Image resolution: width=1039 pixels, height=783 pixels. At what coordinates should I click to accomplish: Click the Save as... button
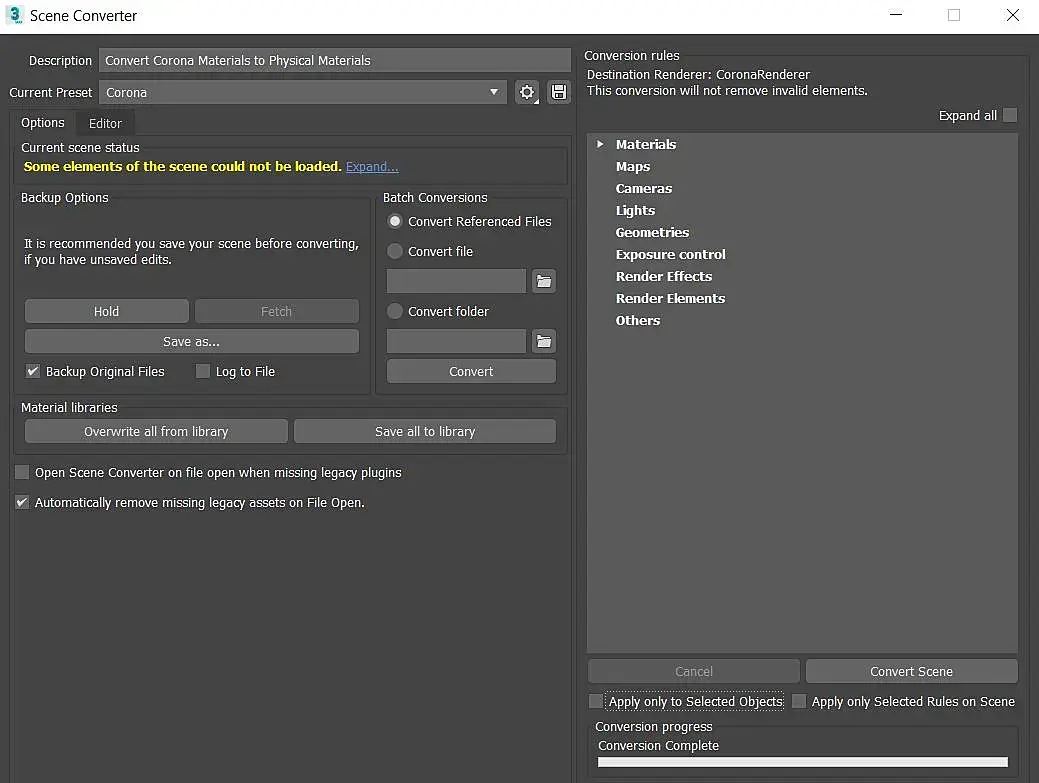[x=191, y=342]
